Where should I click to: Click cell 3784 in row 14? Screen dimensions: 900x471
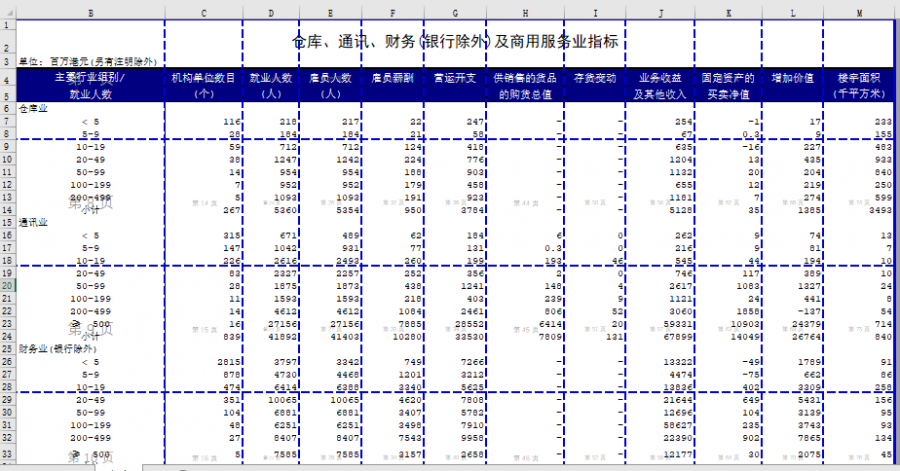point(472,210)
